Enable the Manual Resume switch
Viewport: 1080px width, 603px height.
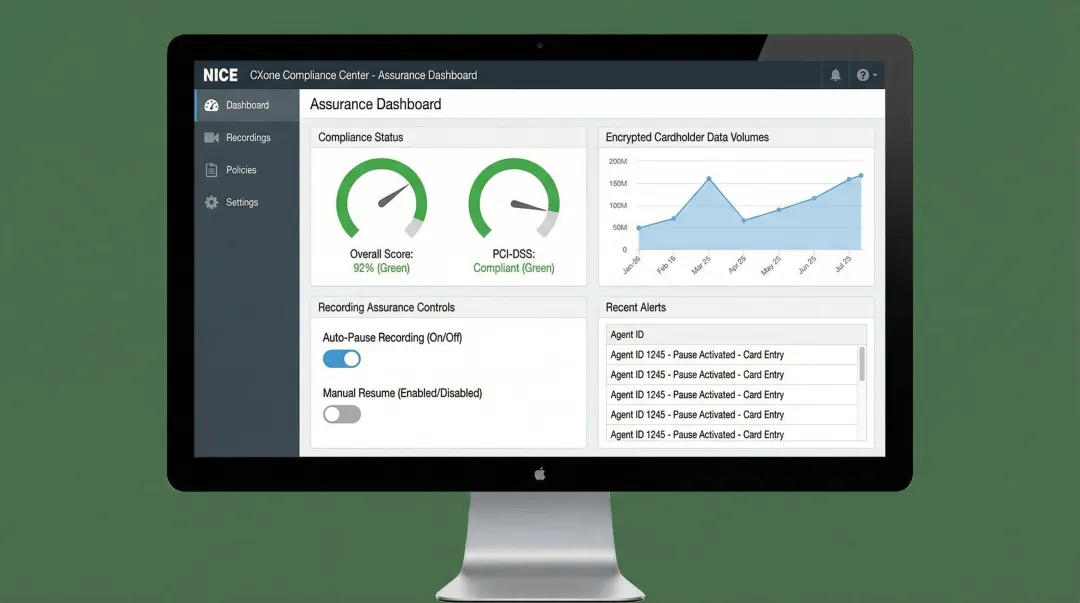[x=341, y=413]
